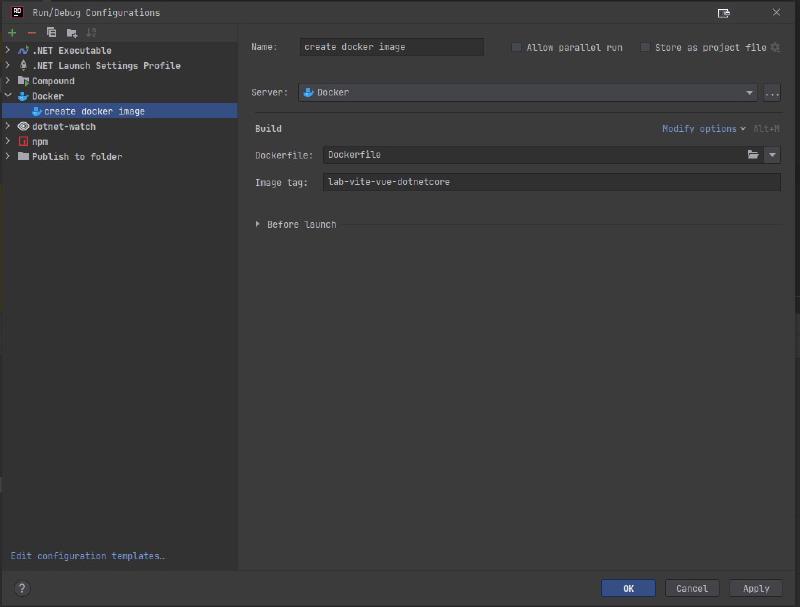
Task: Select the create docker image configuration
Action: point(94,111)
